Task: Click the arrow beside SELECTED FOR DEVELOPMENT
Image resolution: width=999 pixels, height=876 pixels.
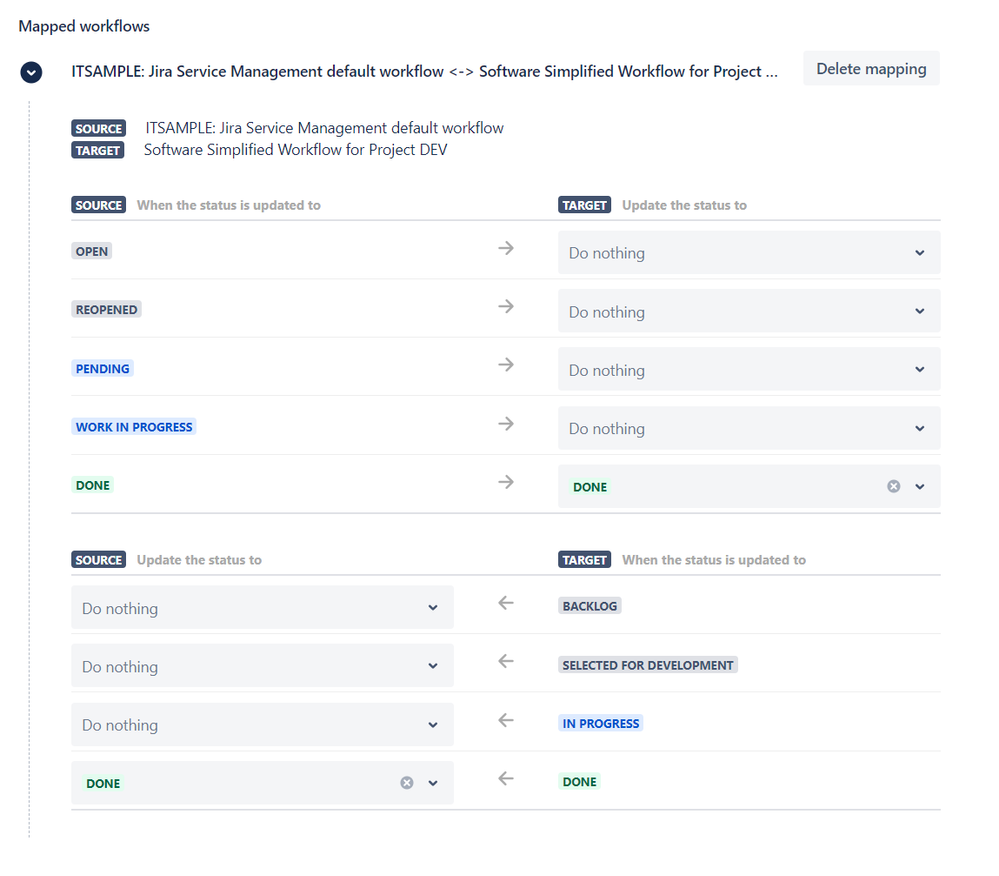Action: coord(505,661)
